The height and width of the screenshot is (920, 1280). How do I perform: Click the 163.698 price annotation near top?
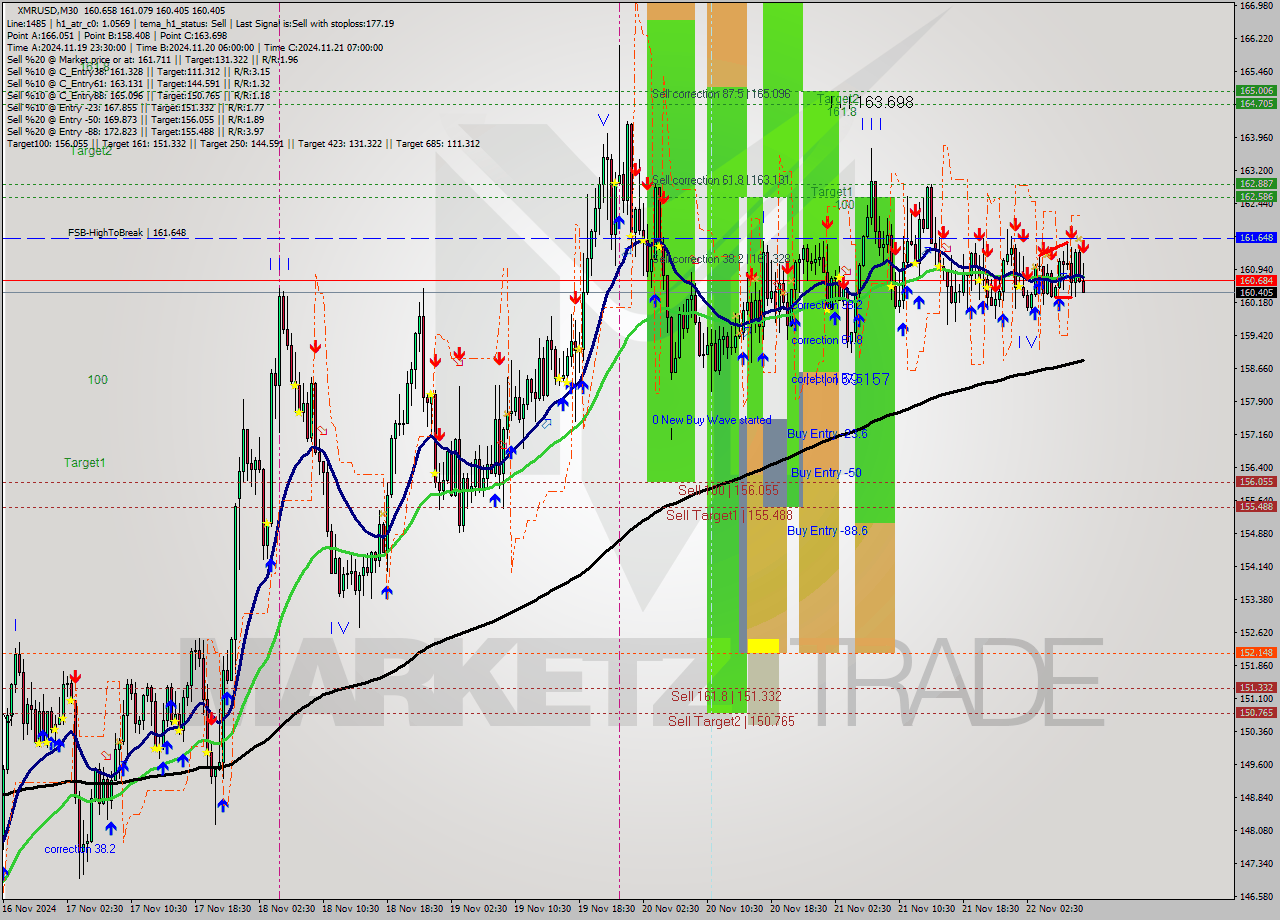pos(884,103)
